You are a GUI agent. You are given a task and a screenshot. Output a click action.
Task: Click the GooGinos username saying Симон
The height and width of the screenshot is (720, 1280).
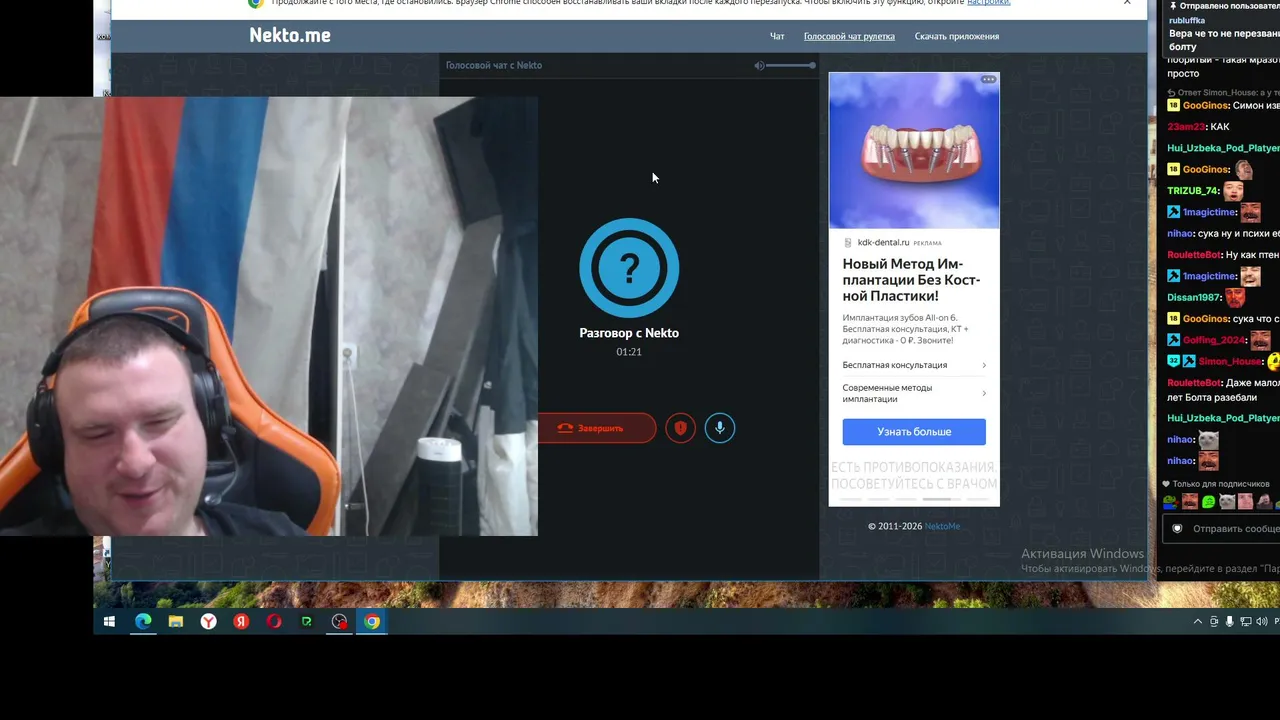click(x=1205, y=106)
